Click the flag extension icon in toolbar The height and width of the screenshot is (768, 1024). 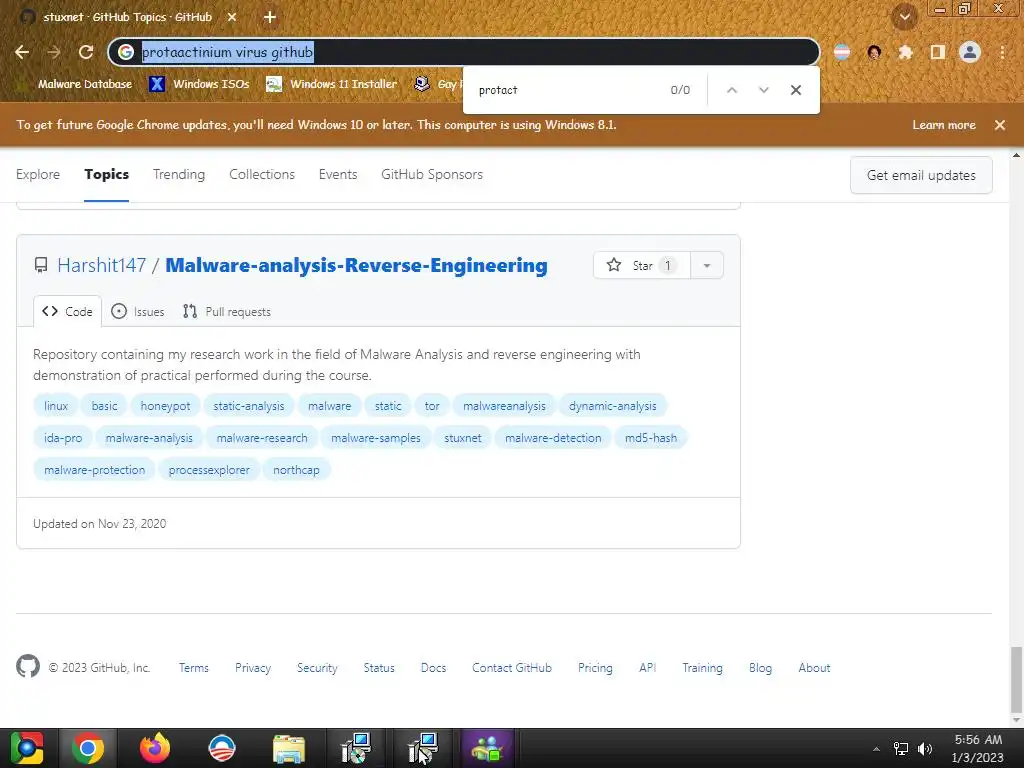(x=842, y=52)
